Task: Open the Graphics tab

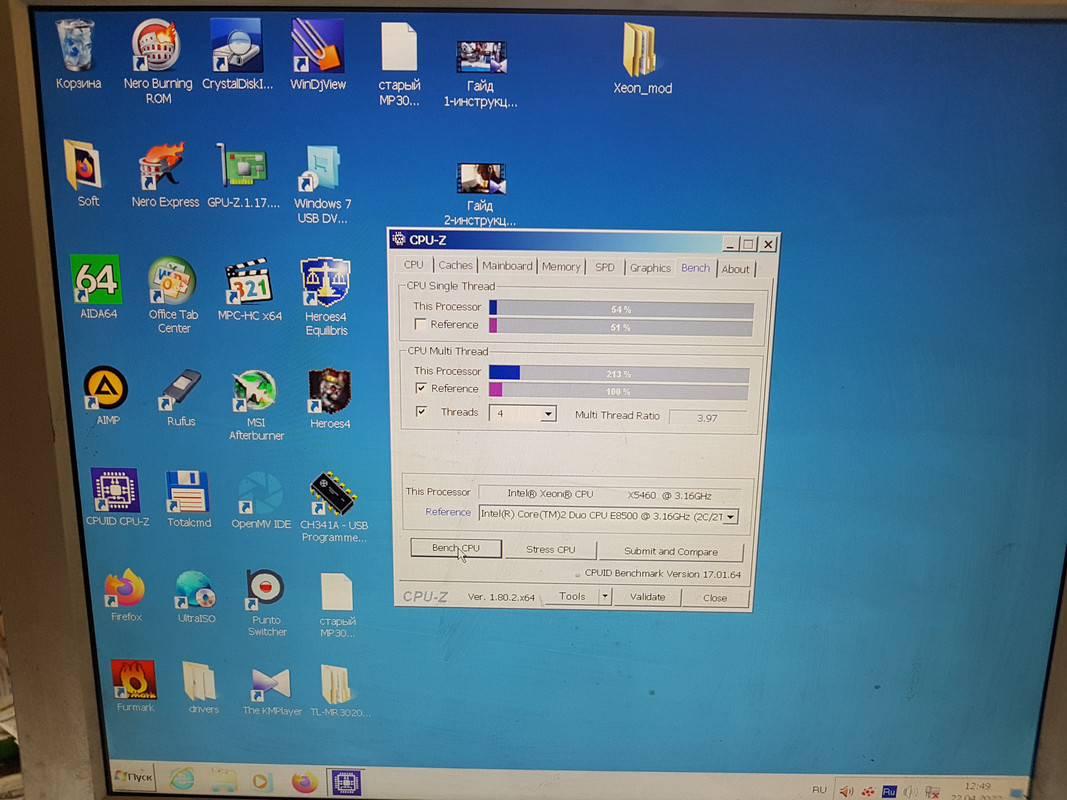Action: (650, 268)
